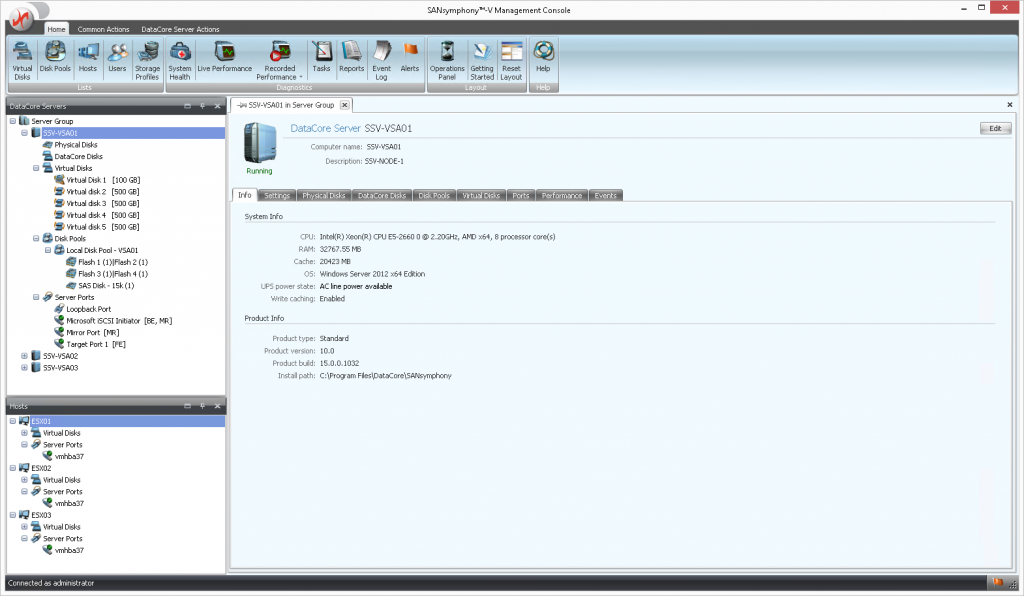The width and height of the screenshot is (1024, 596).
Task: Open Virtual Disks list in ribbon
Action: click(22, 59)
